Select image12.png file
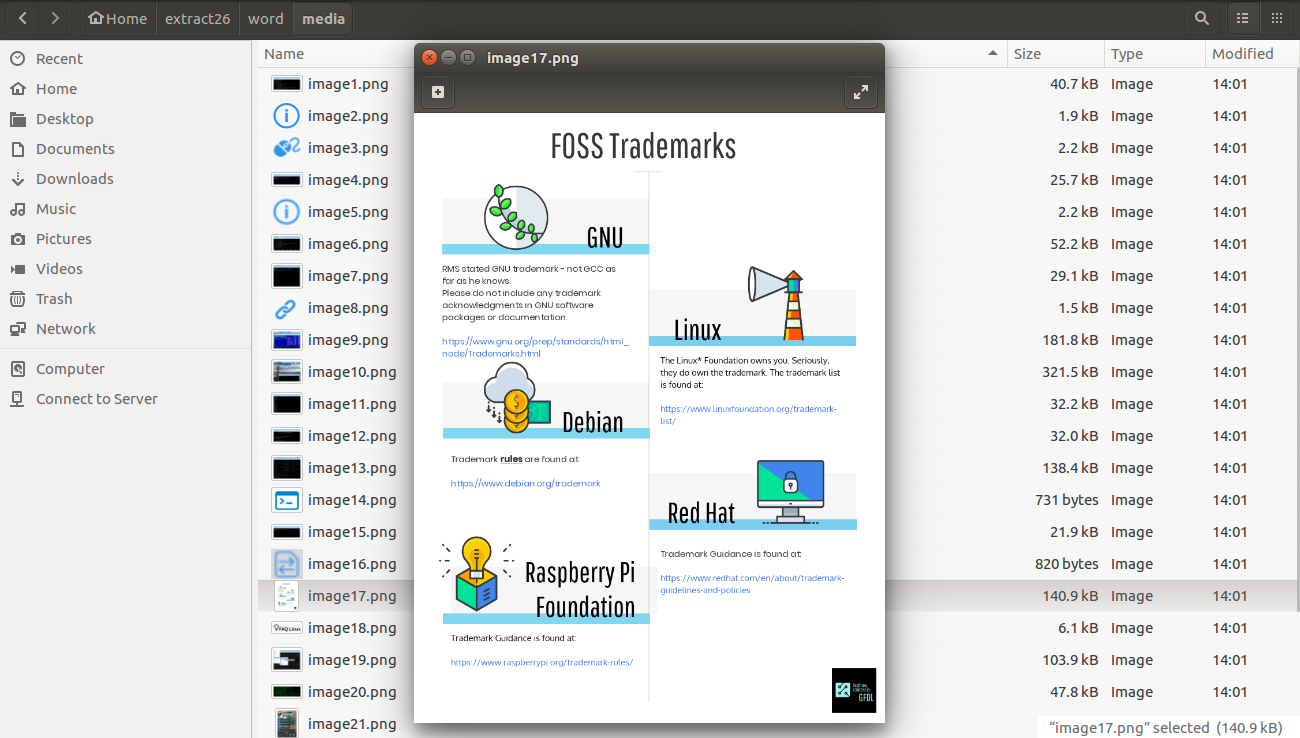Viewport: 1300px width, 738px height. tap(352, 436)
